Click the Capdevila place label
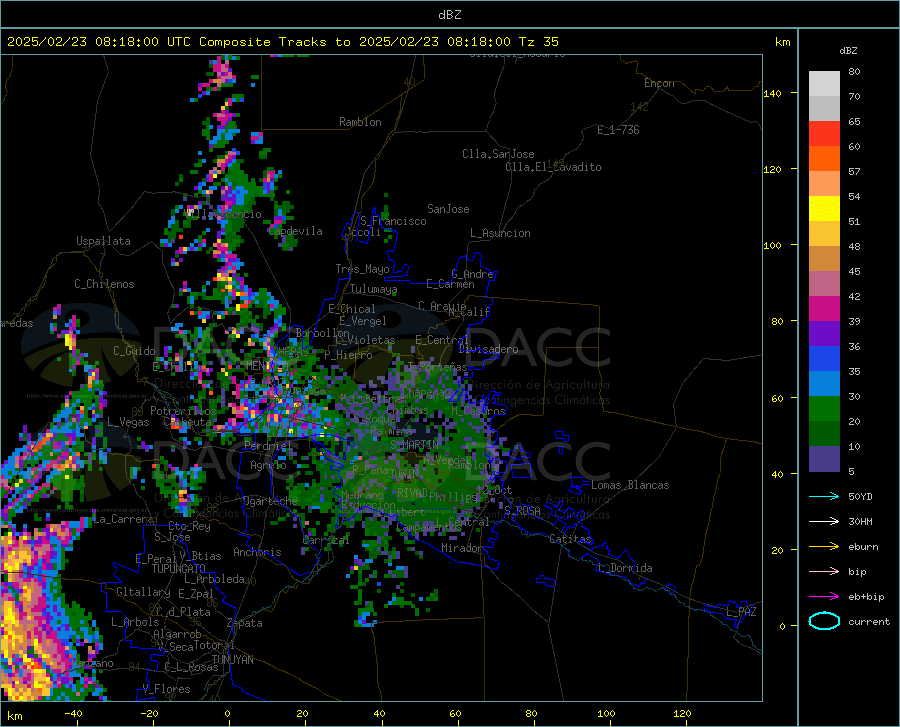This screenshot has width=900, height=727. 295,231
